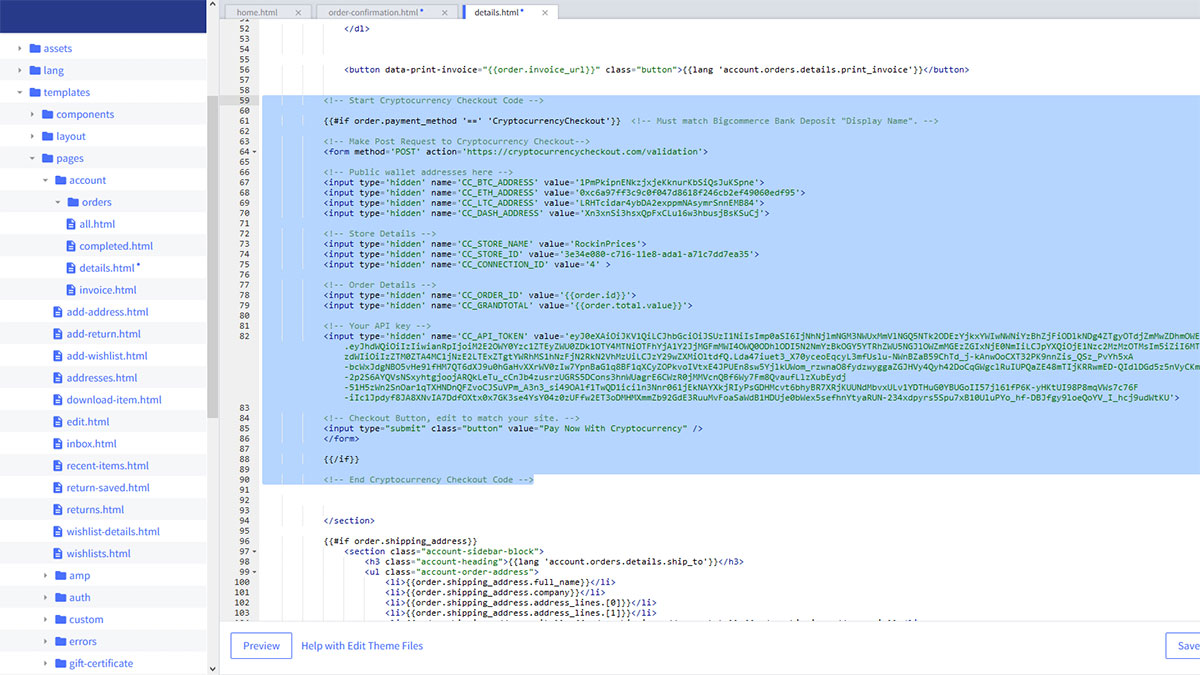Screen dimensions: 1200x675
Task: Open completed.html in the file tree
Action: pos(116,246)
